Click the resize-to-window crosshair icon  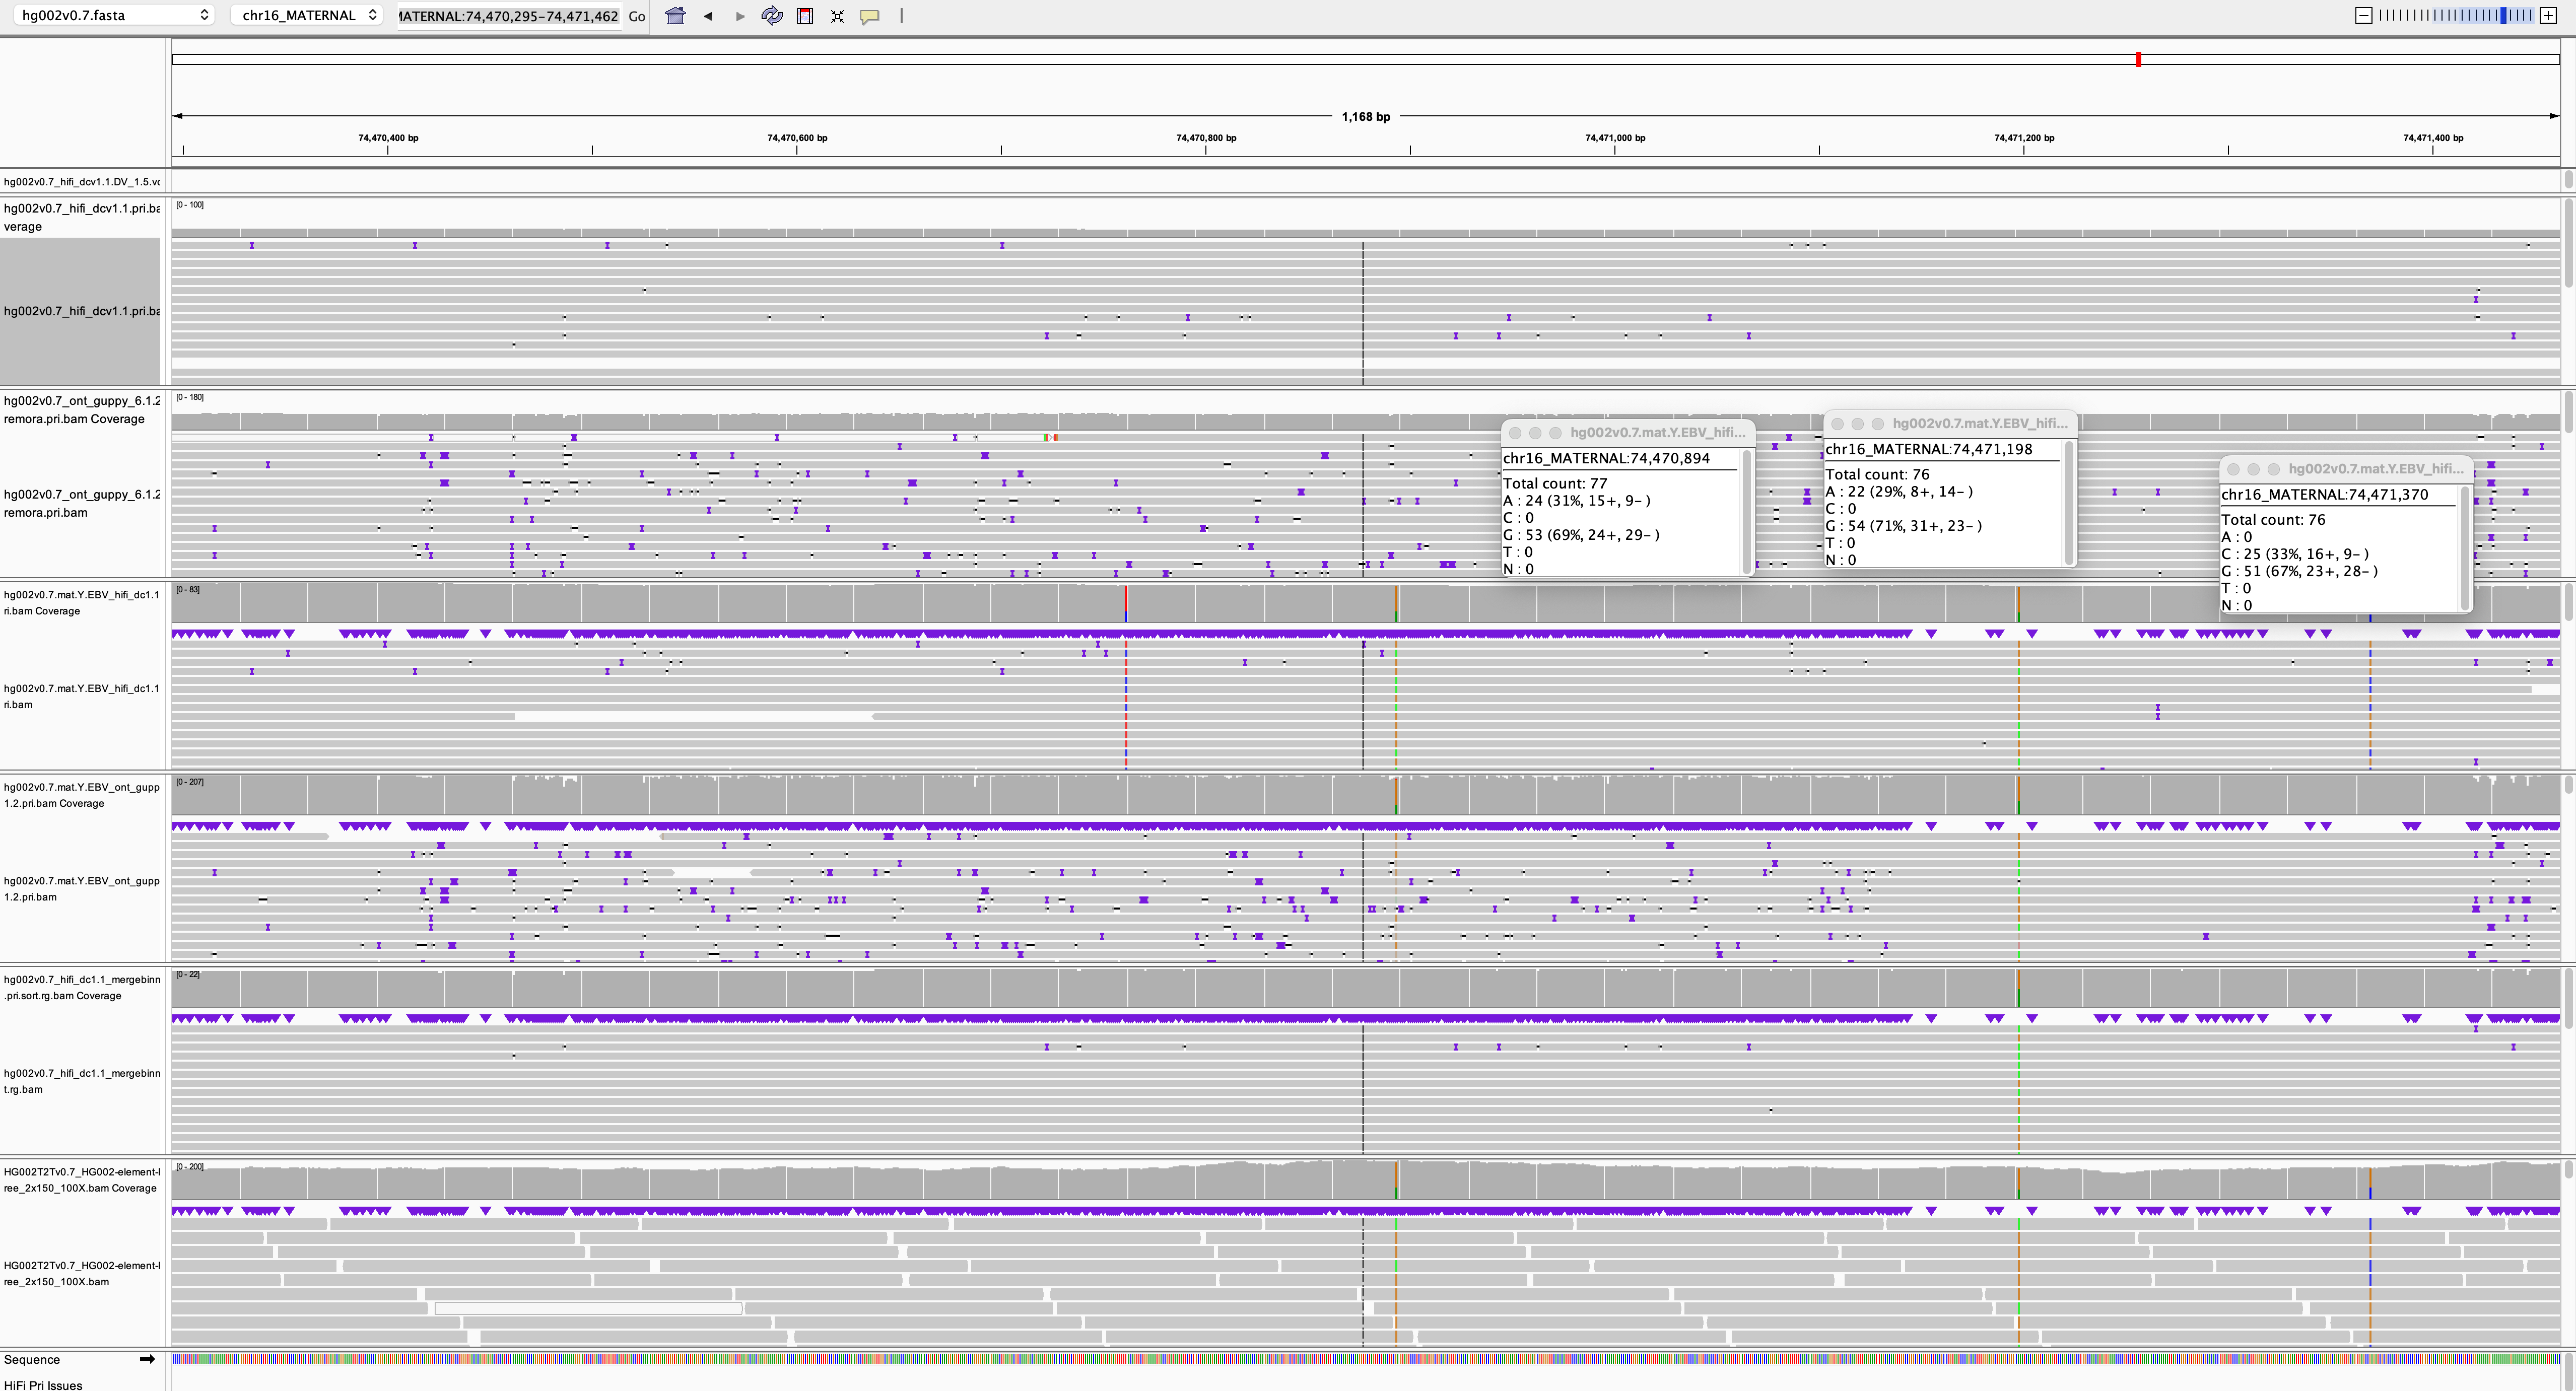838,16
